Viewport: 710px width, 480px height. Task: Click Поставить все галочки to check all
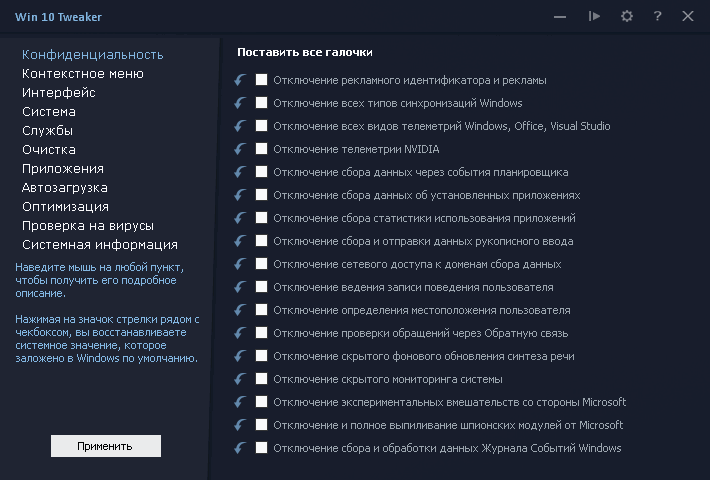tap(304, 52)
